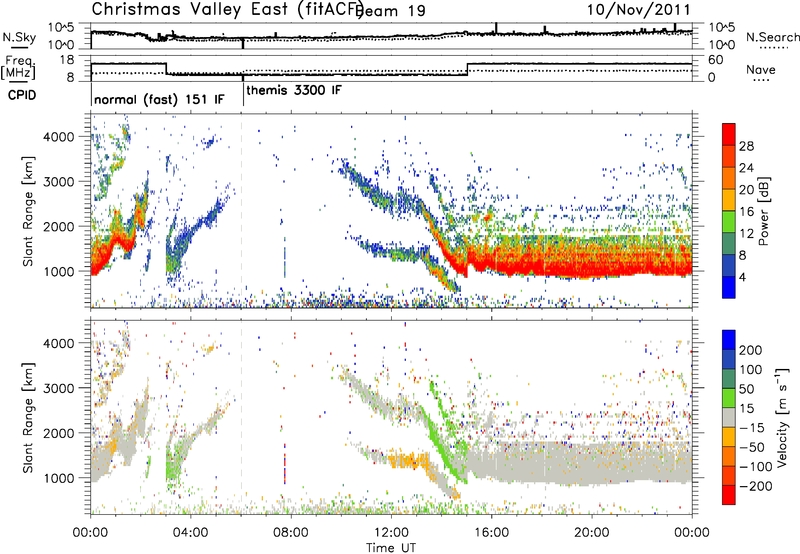Click the '18' frequency axis tick label
The image size is (800, 554).
67,60
